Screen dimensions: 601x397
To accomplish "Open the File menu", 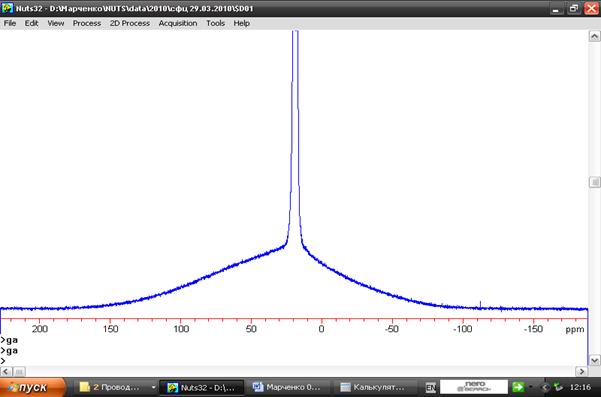I will pyautogui.click(x=10, y=23).
